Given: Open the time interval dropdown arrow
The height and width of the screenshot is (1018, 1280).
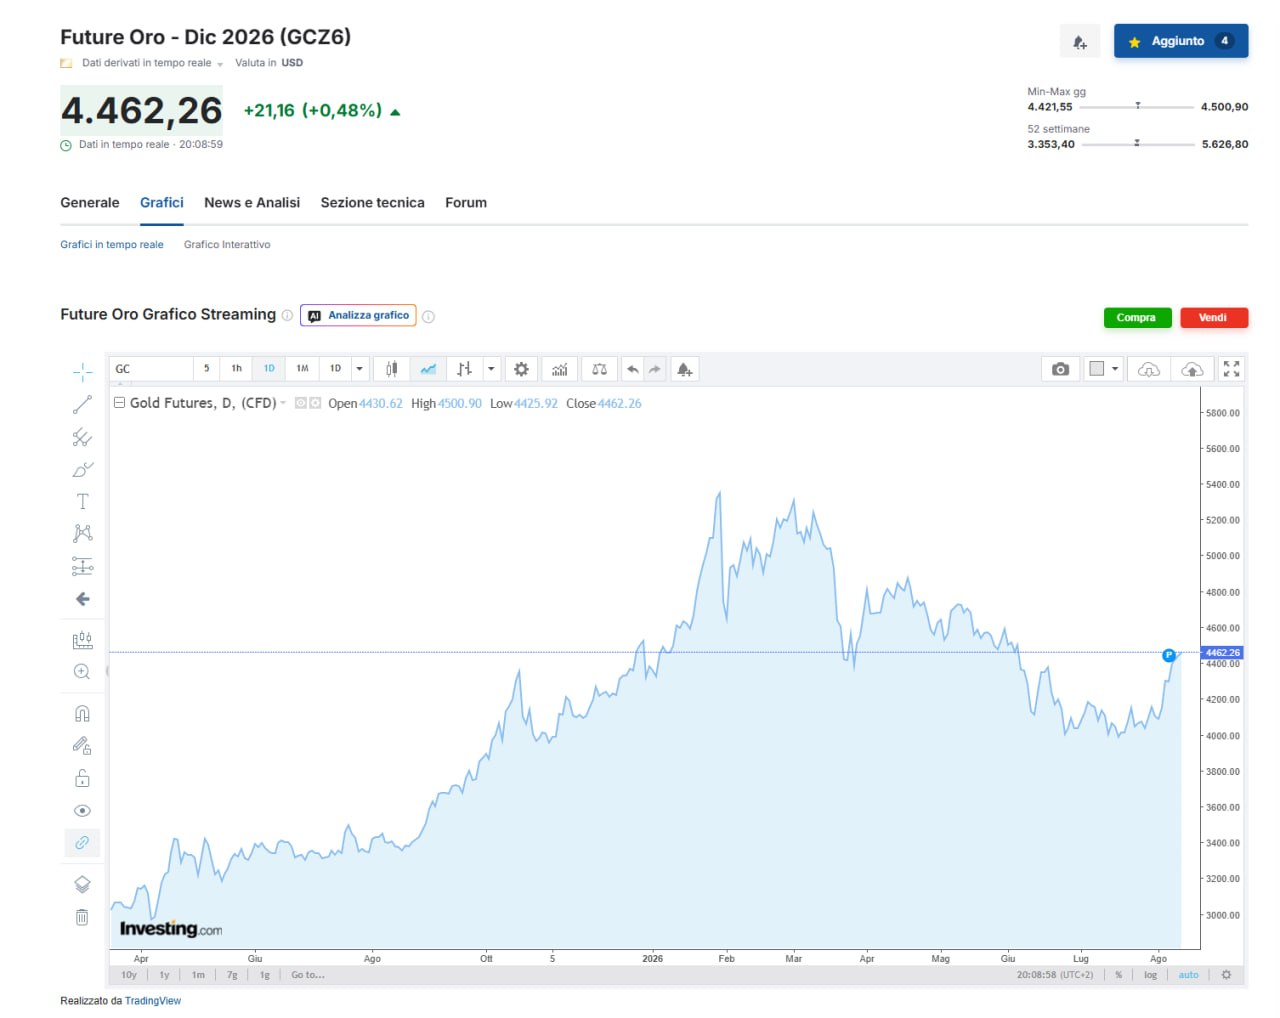Looking at the screenshot, I should pyautogui.click(x=359, y=369).
